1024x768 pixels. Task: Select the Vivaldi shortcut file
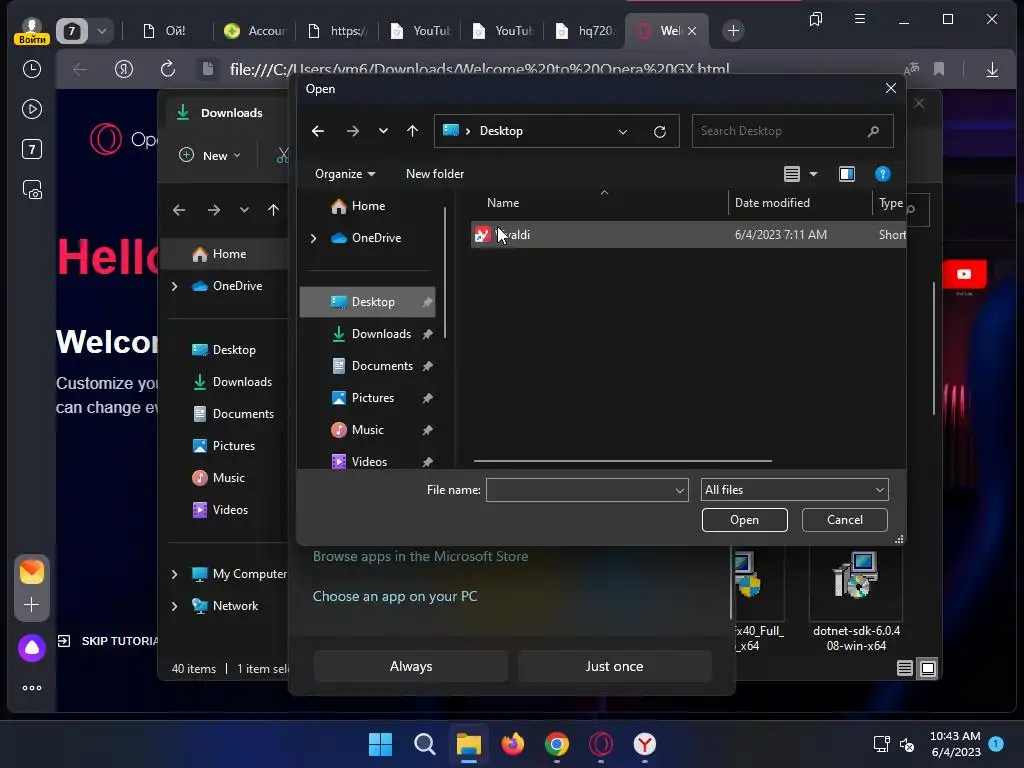(688, 234)
